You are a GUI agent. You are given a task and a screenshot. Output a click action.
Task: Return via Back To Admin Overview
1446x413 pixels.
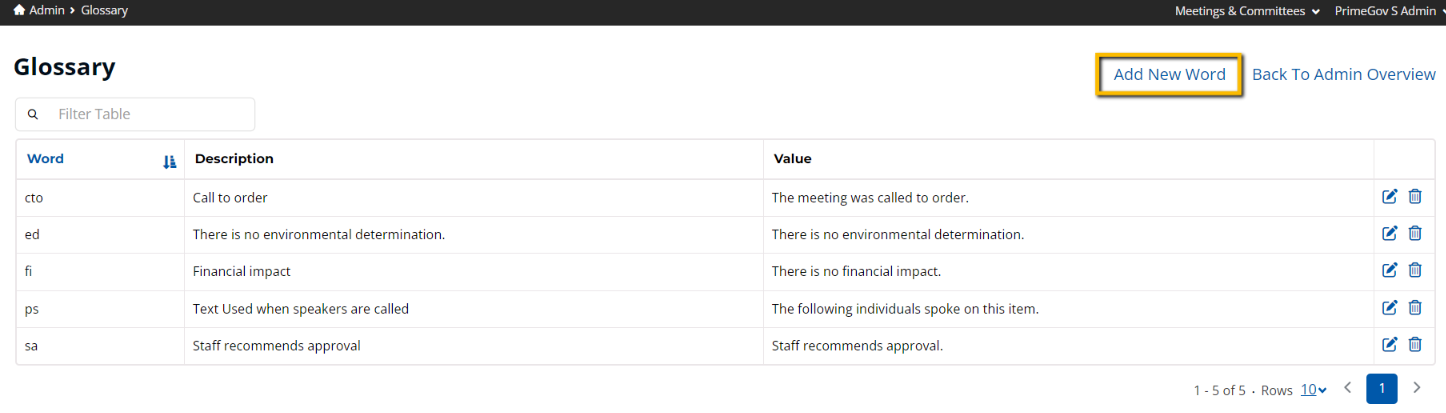(x=1344, y=75)
